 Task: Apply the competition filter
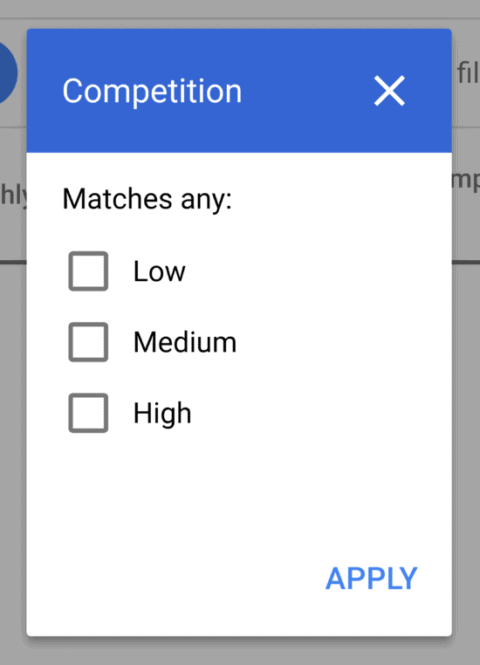tap(371, 578)
